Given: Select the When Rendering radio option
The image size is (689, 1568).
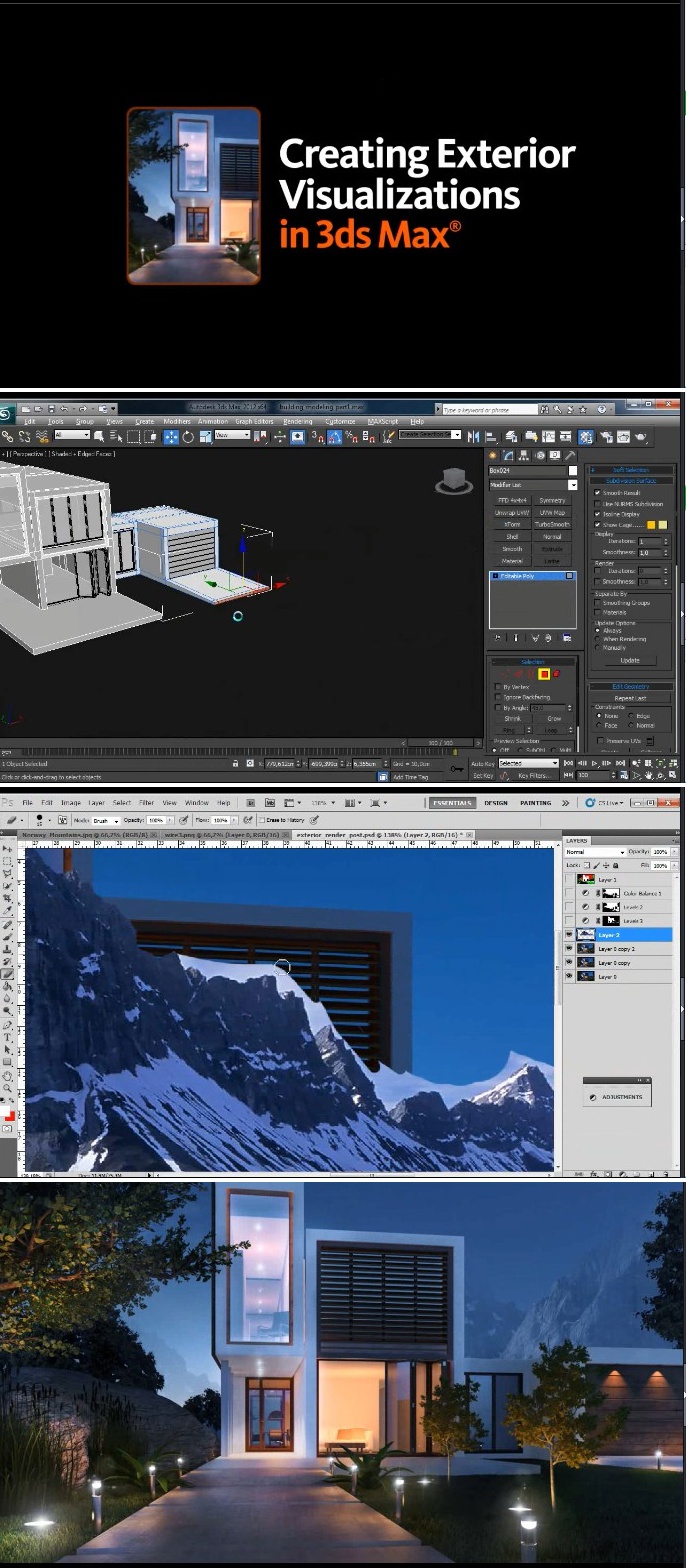Looking at the screenshot, I should tap(598, 639).
